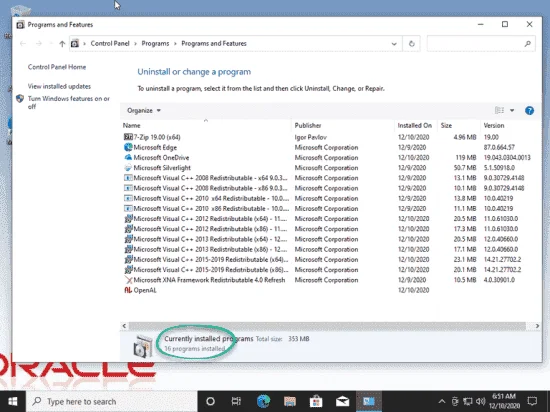Open Turn Windows features on or off
This screenshot has width=550, height=412.
point(69,102)
